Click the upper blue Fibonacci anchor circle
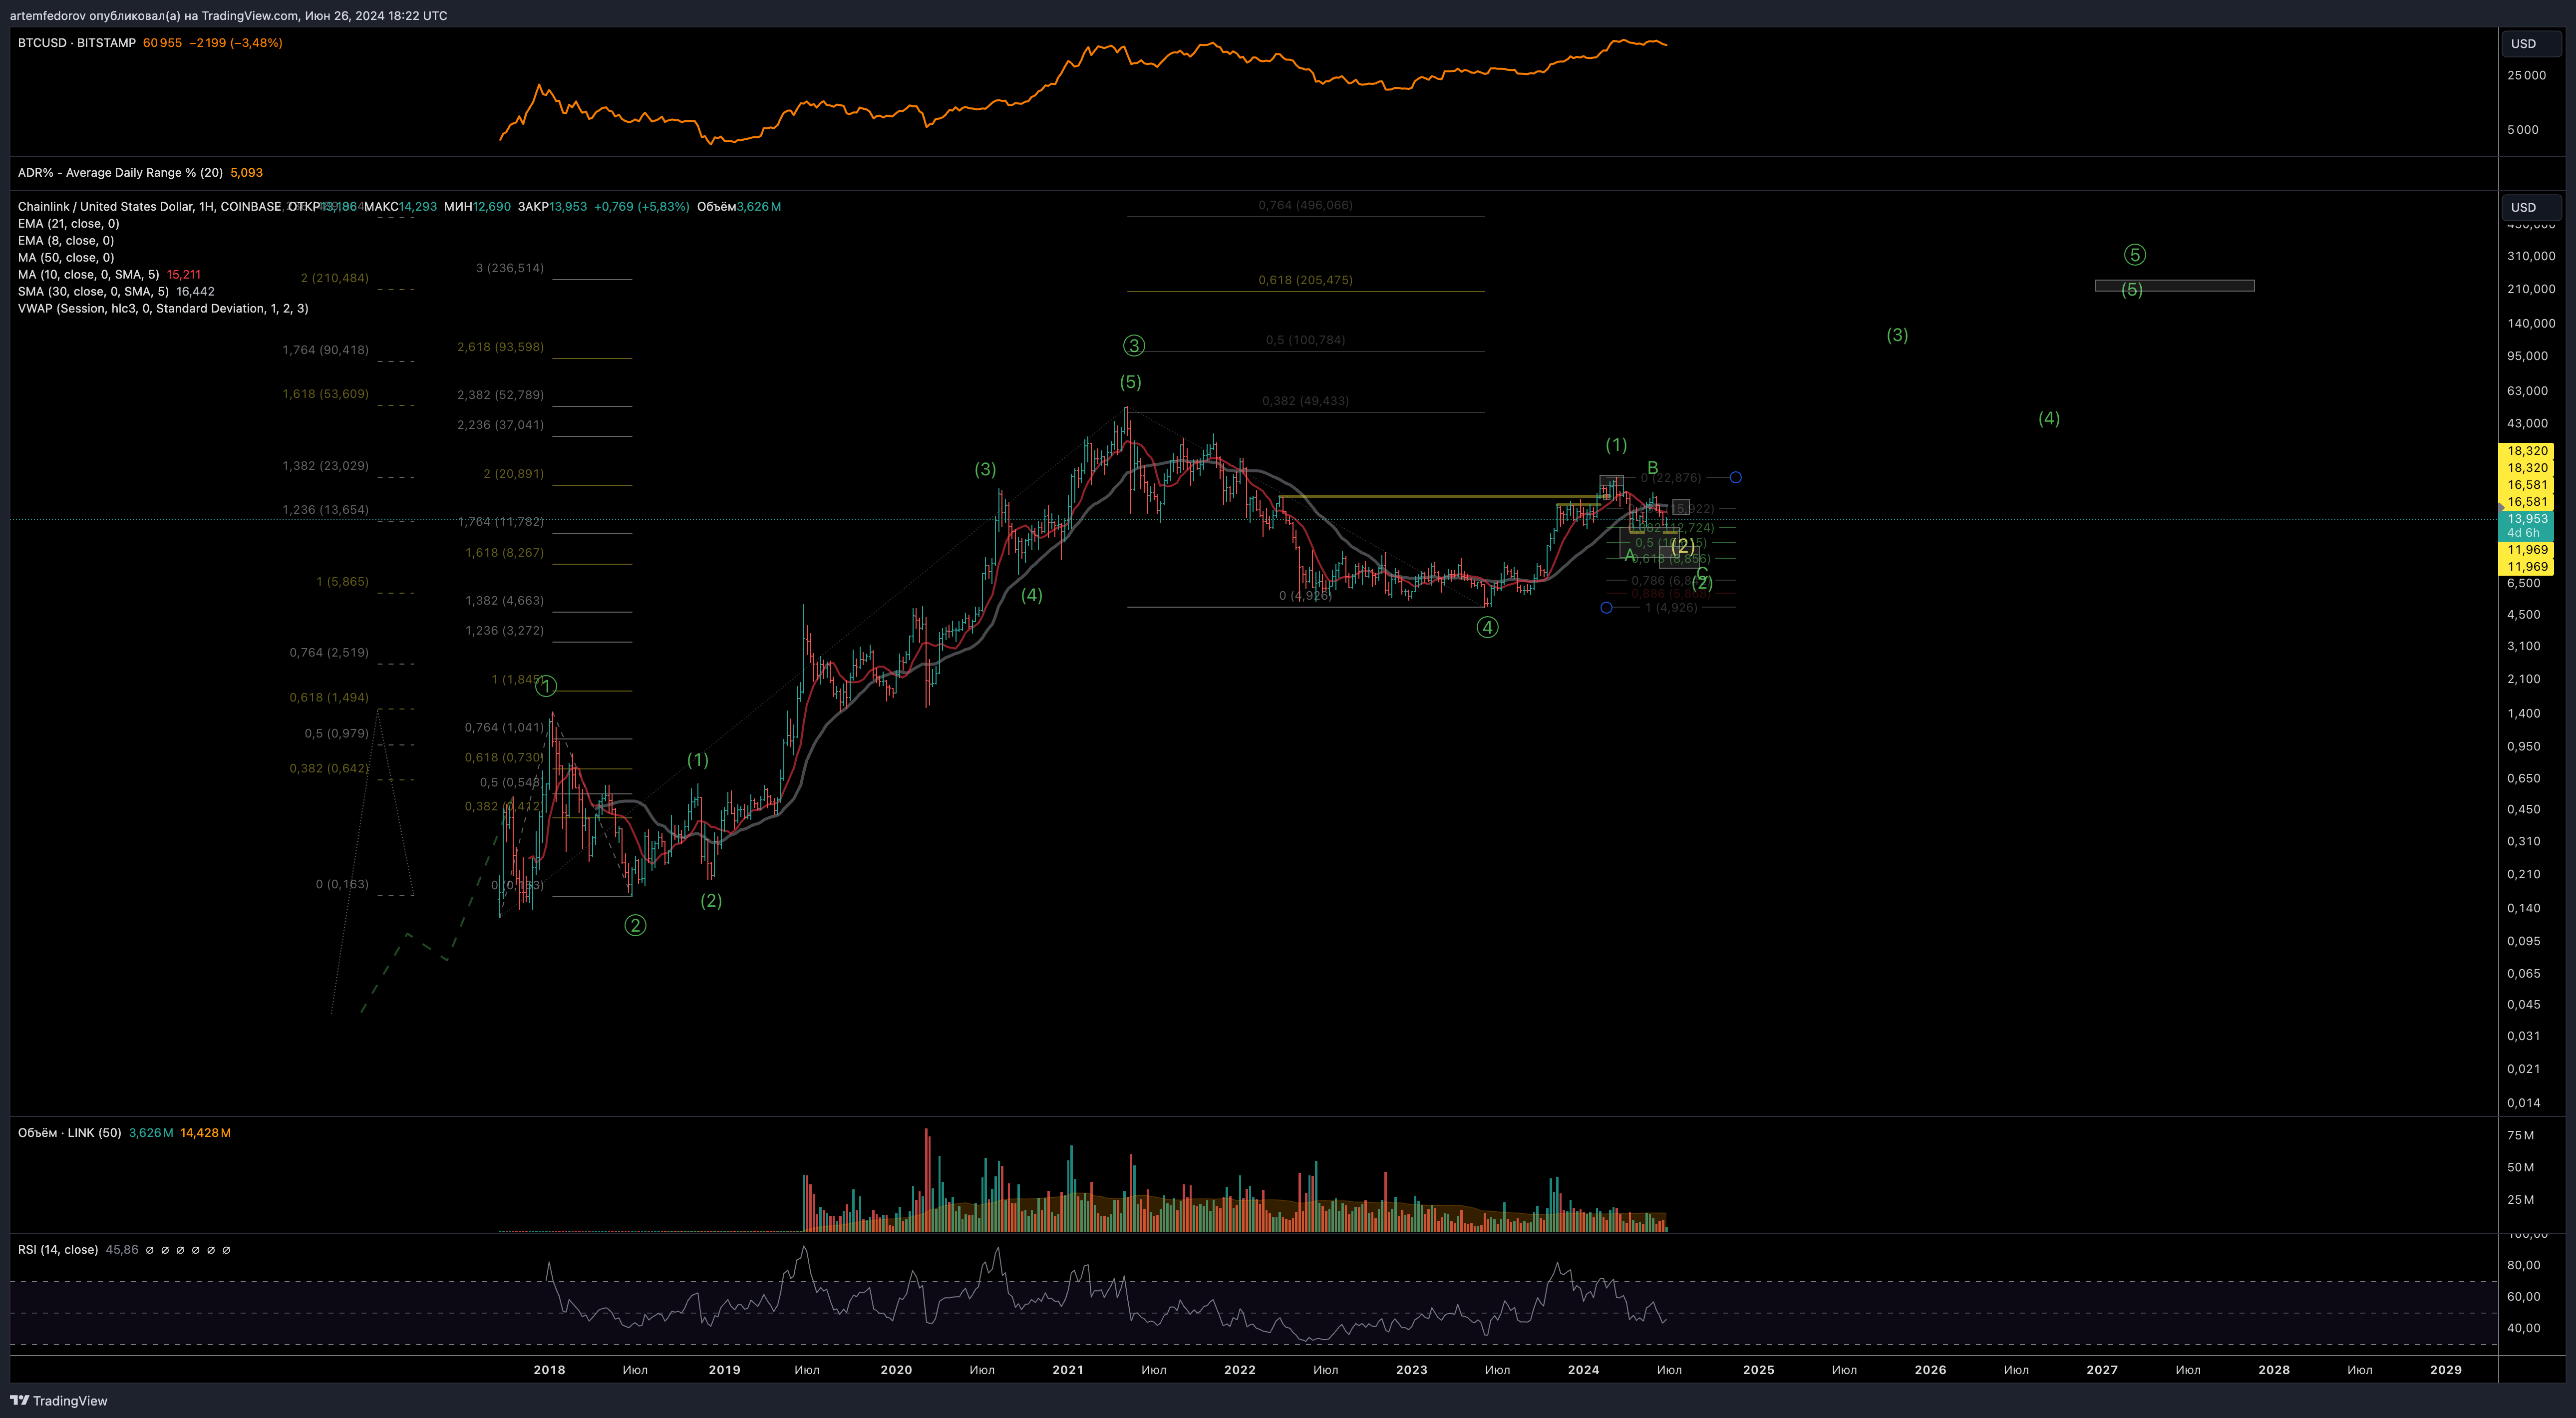The height and width of the screenshot is (1418, 2576). 1736,477
